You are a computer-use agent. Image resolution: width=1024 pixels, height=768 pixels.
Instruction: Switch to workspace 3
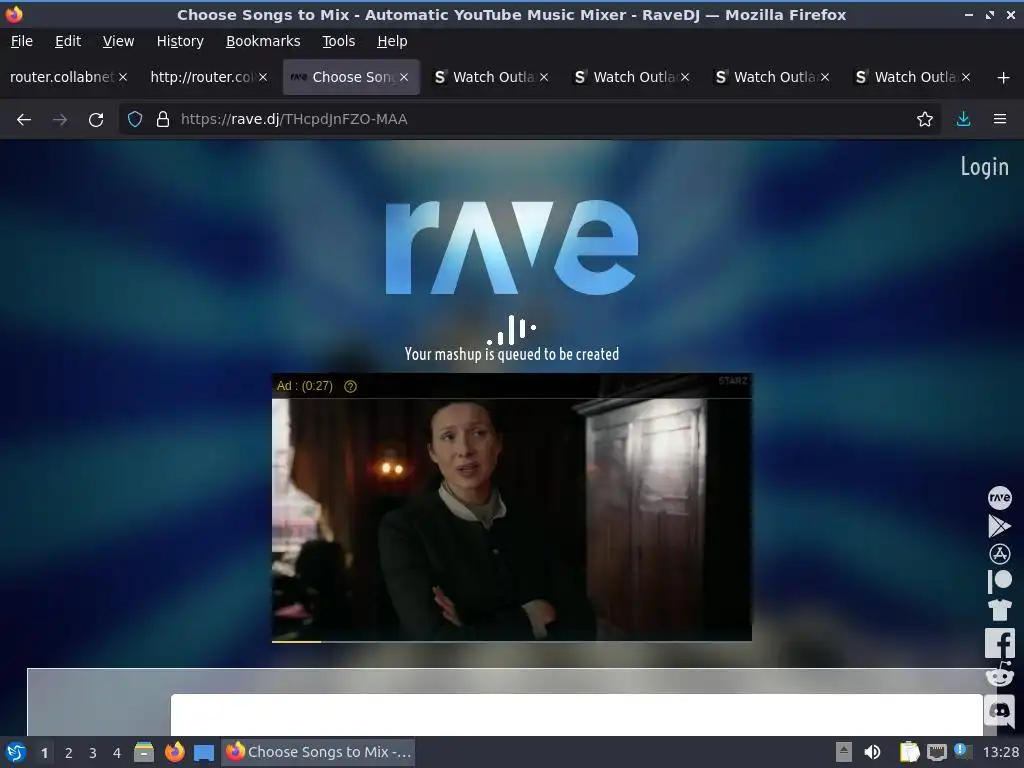pyautogui.click(x=93, y=753)
